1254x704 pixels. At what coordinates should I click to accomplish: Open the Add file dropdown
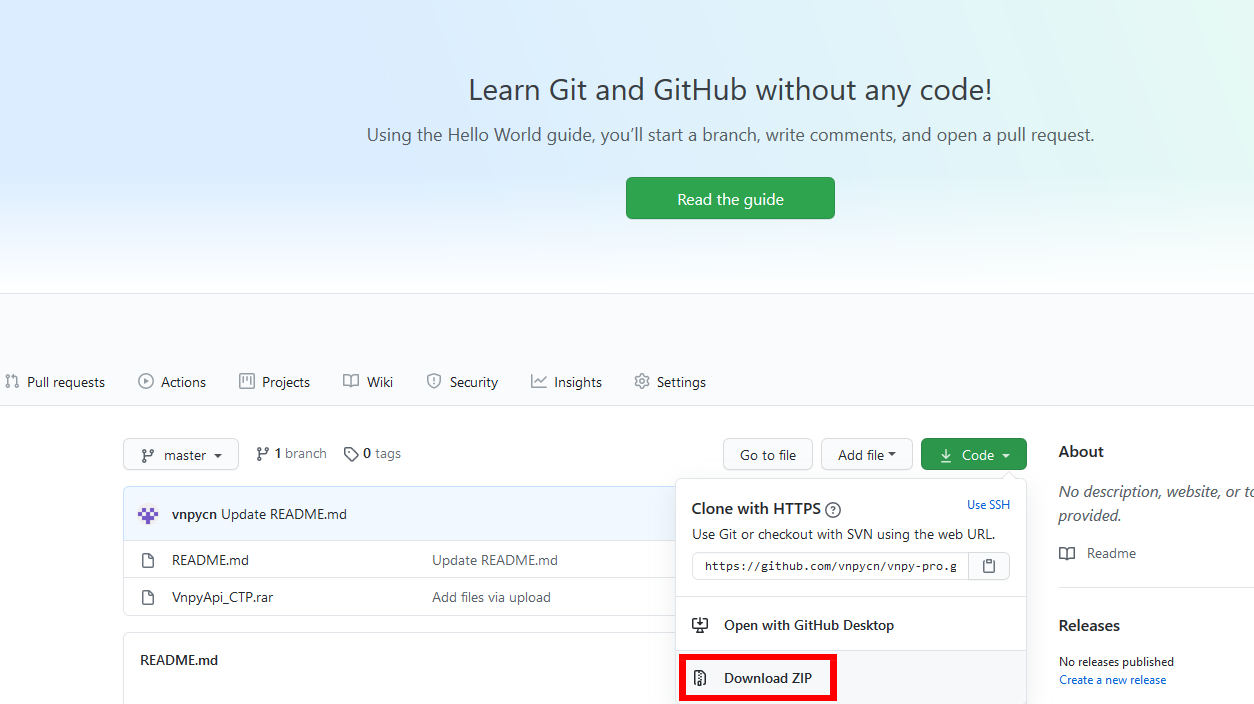(x=866, y=454)
